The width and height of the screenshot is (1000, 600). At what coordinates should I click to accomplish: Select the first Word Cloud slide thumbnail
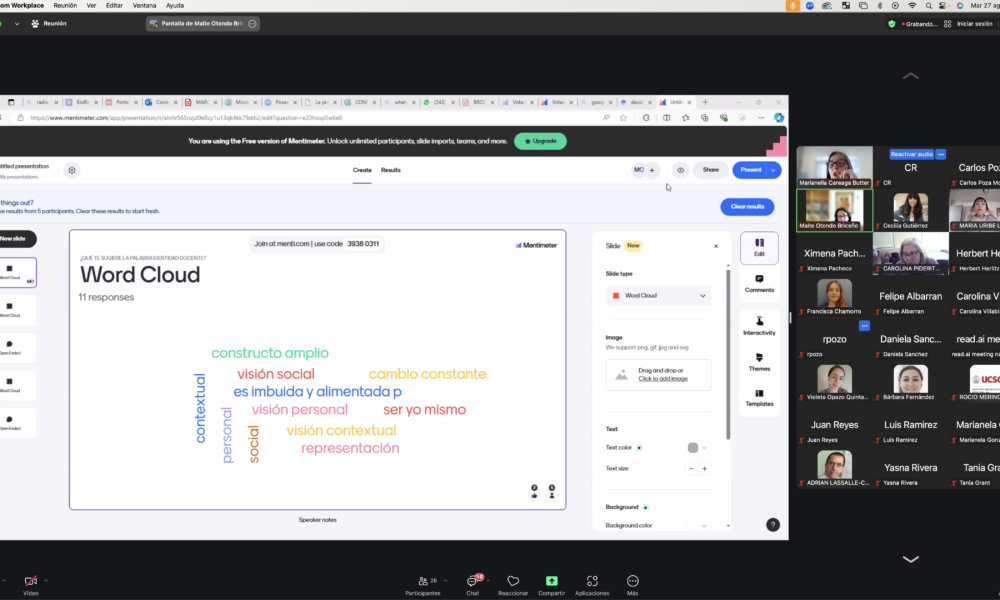point(18,273)
